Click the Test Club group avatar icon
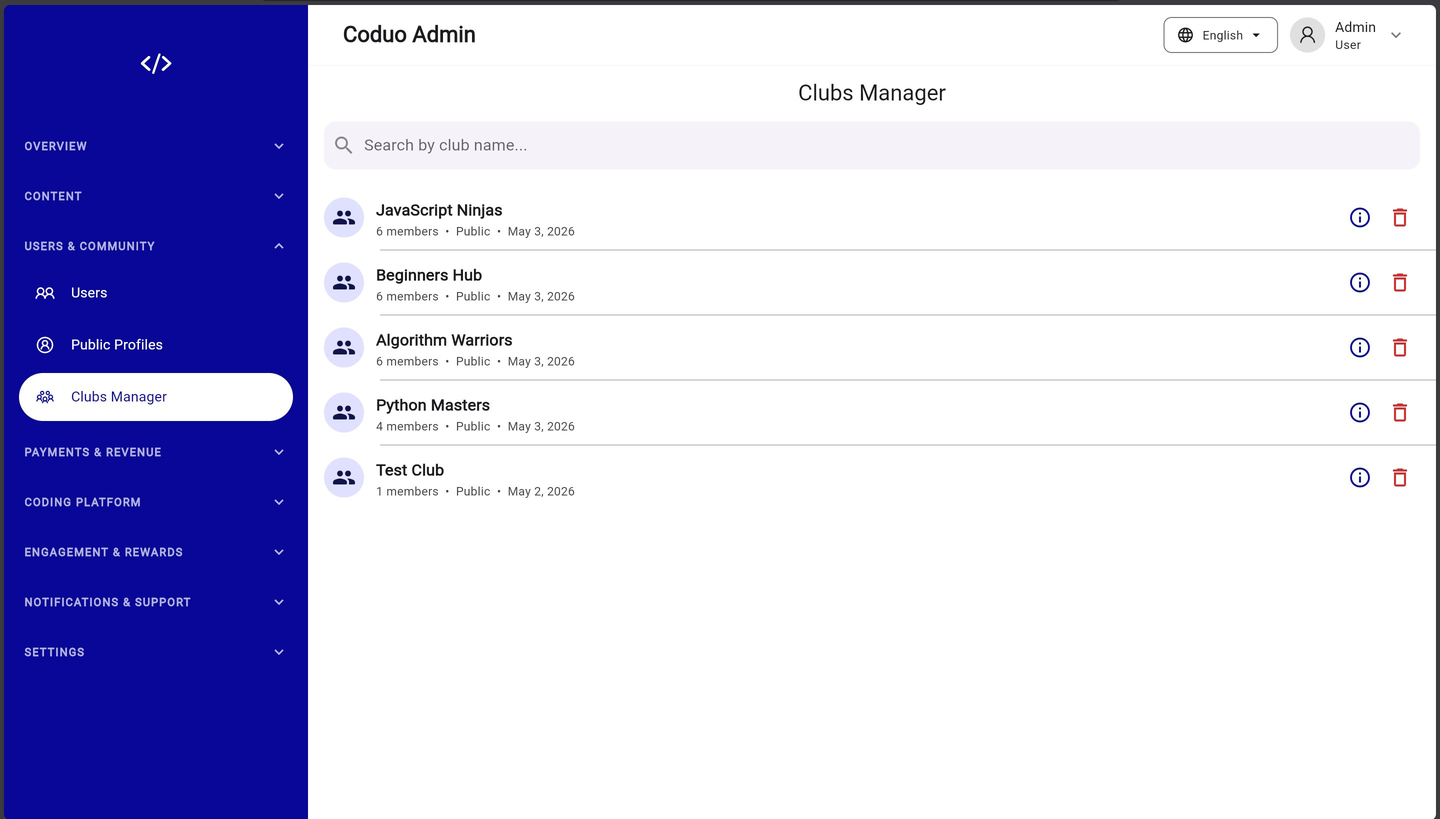The image size is (1440, 819). (x=344, y=477)
